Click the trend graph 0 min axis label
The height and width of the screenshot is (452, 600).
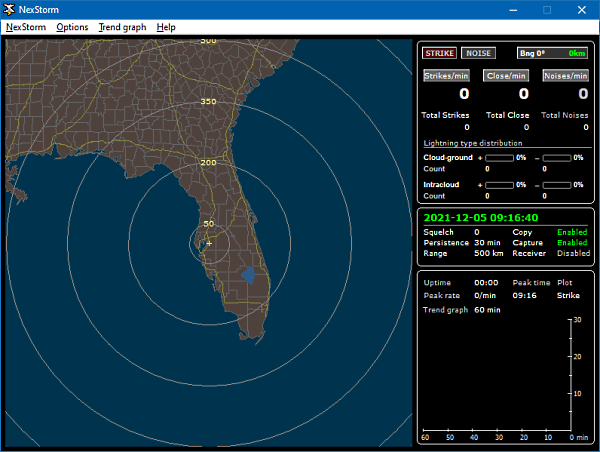tap(579, 437)
